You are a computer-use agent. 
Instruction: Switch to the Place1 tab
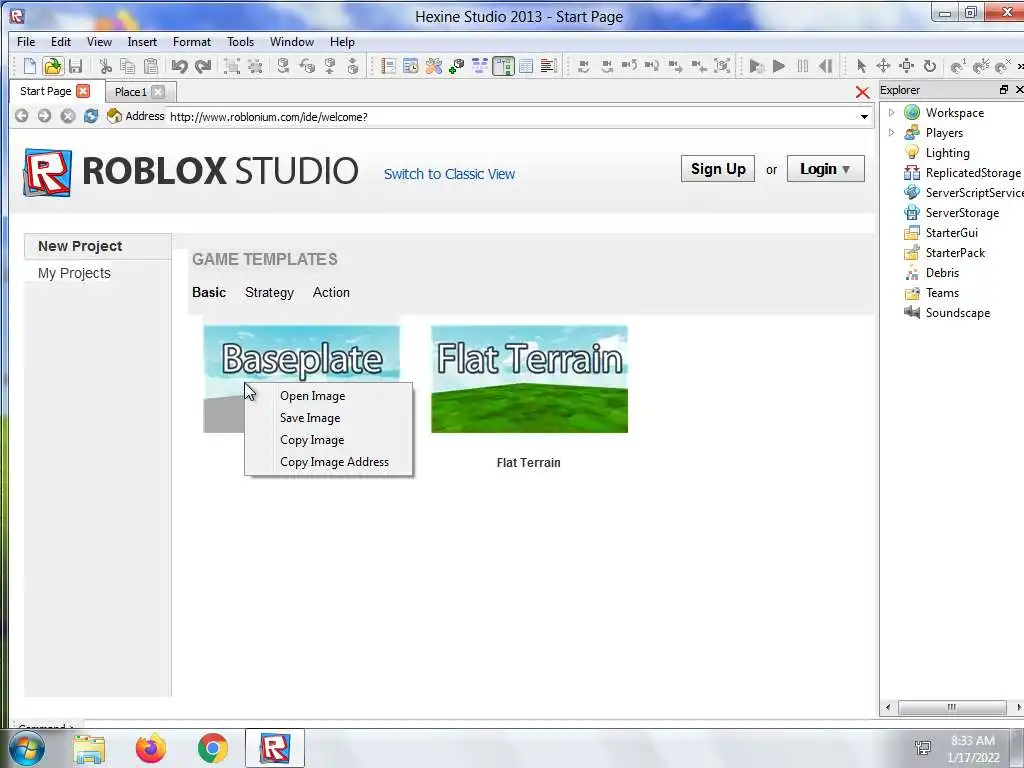coord(131,92)
